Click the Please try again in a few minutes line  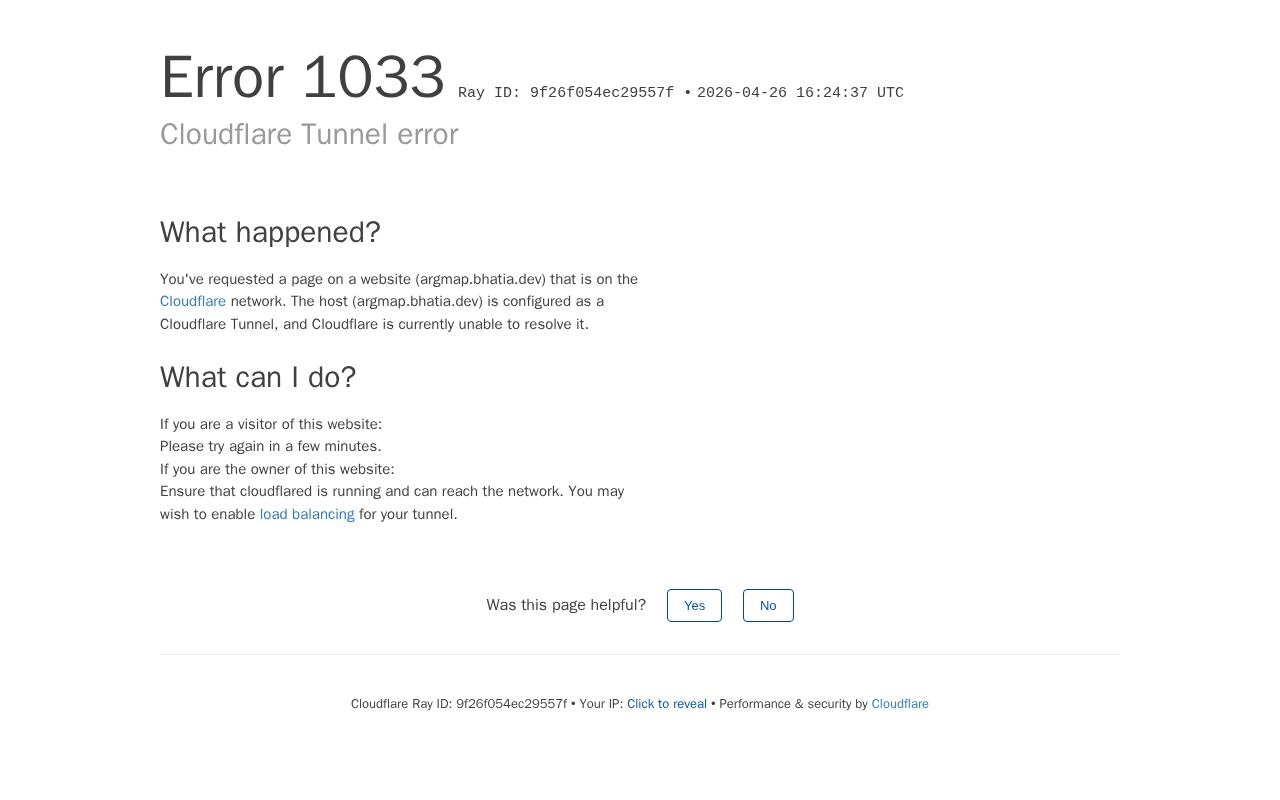271,446
